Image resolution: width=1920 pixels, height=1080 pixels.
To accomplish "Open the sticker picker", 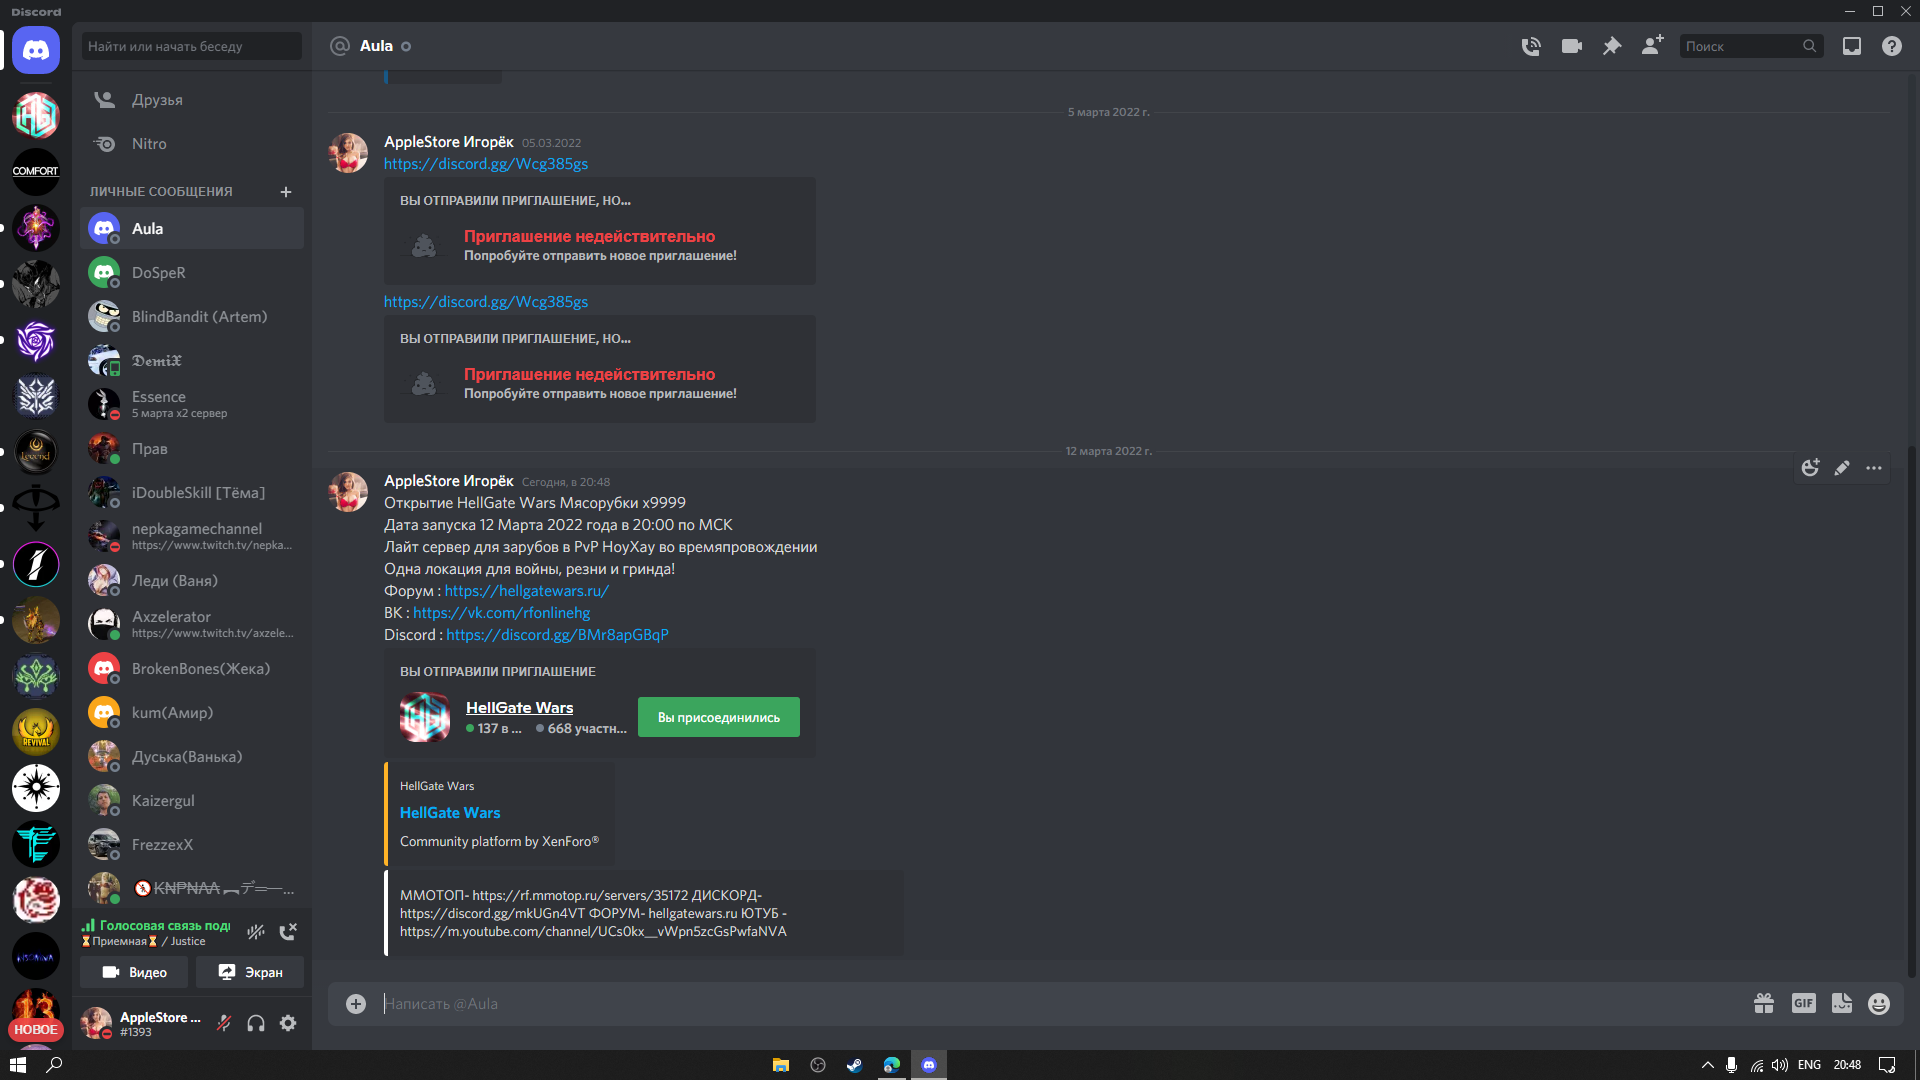I will (x=1842, y=1004).
